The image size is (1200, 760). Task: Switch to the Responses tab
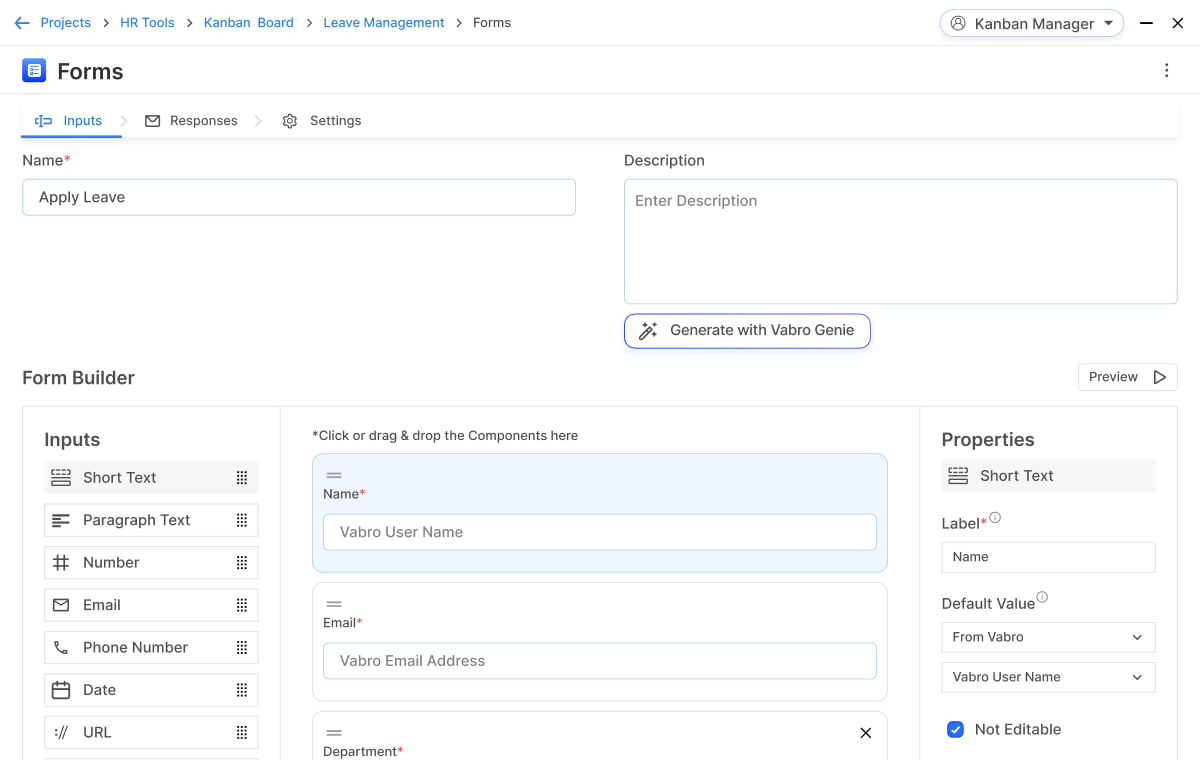[x=203, y=120]
